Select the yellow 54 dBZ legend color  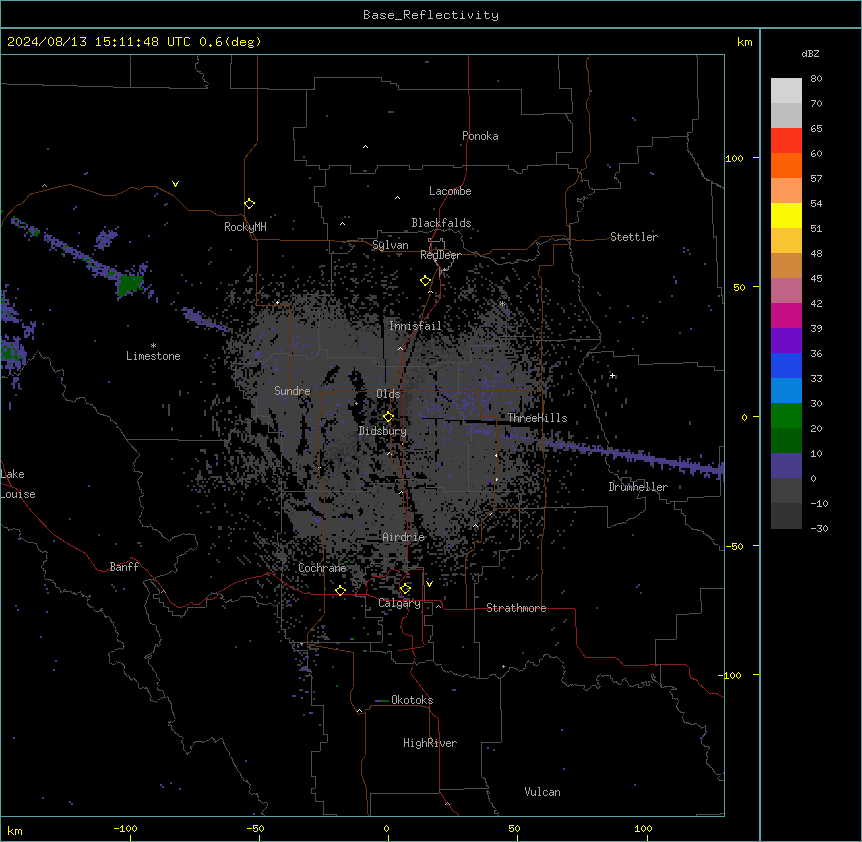coord(786,215)
